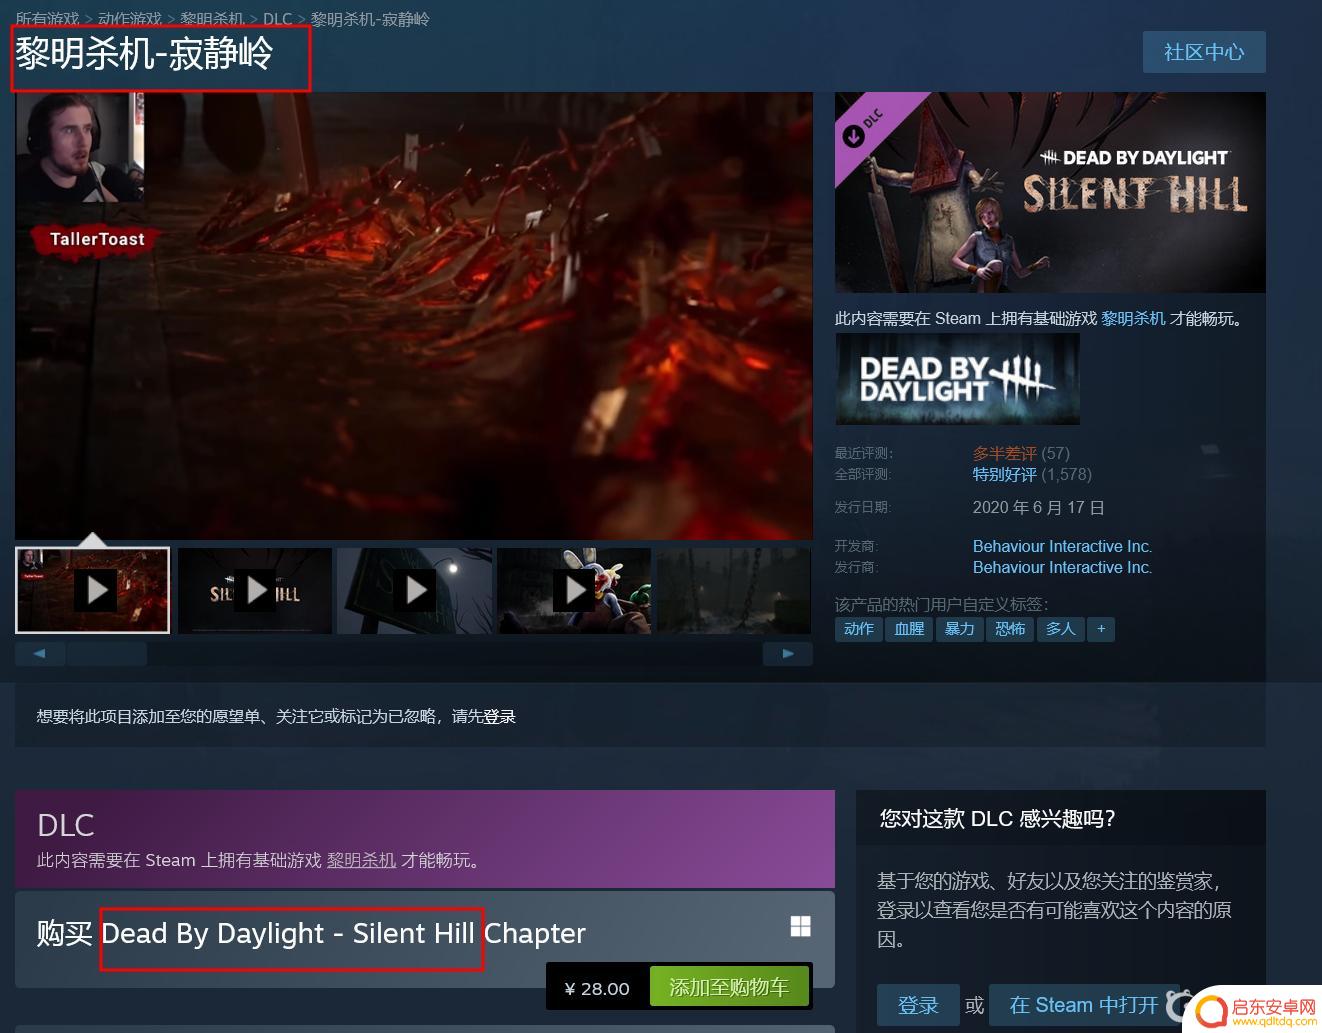
Task: Open publisher Behaviour Interactive Inc. link
Action: [1062, 567]
